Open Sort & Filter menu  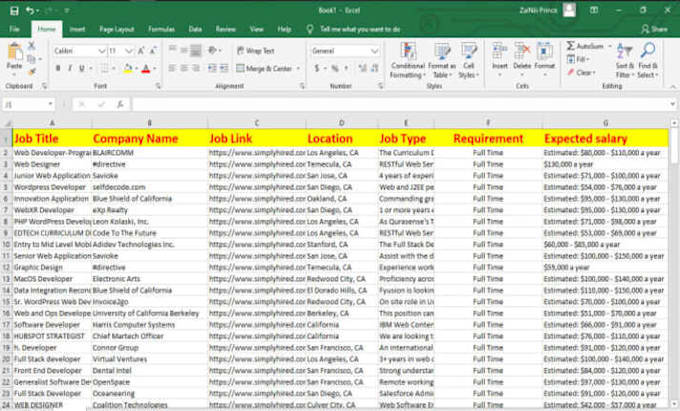(x=625, y=61)
